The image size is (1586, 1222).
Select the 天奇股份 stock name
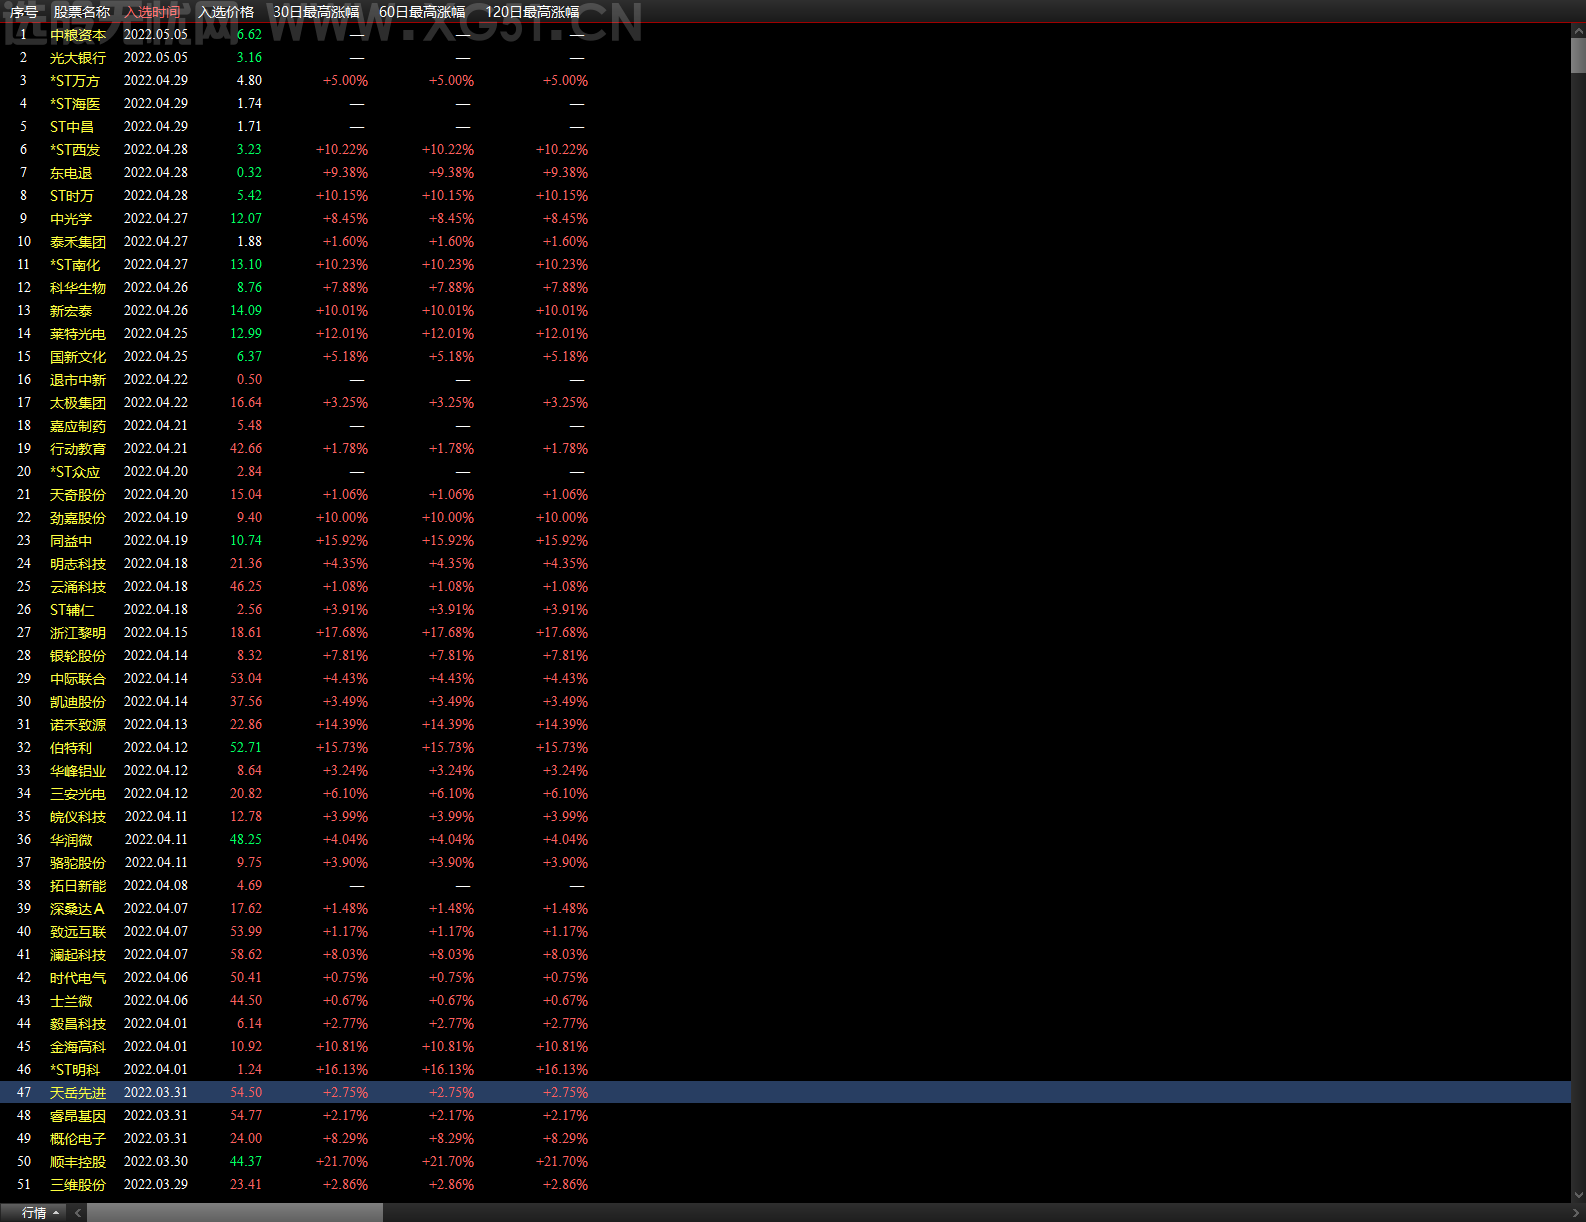pyautogui.click(x=78, y=495)
